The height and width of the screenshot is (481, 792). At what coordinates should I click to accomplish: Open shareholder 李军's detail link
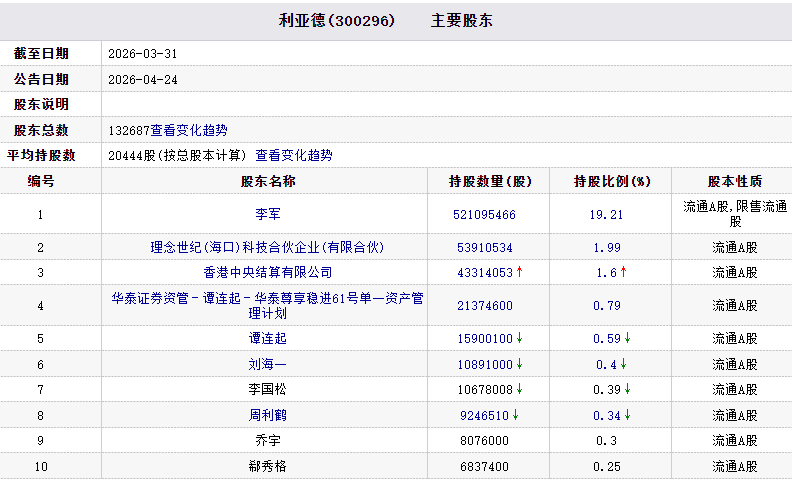[x=267, y=214]
